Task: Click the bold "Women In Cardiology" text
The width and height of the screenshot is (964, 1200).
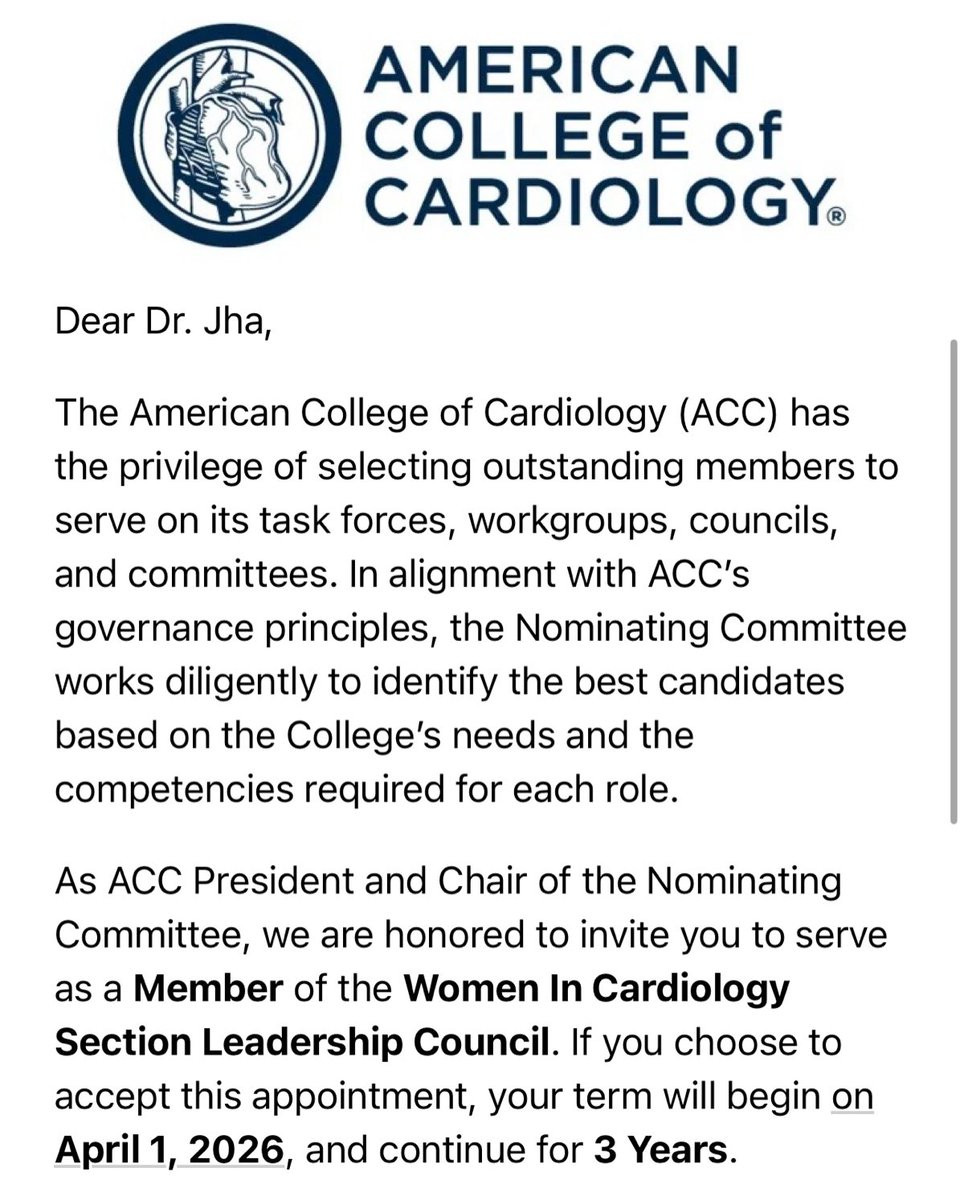Action: click(597, 989)
